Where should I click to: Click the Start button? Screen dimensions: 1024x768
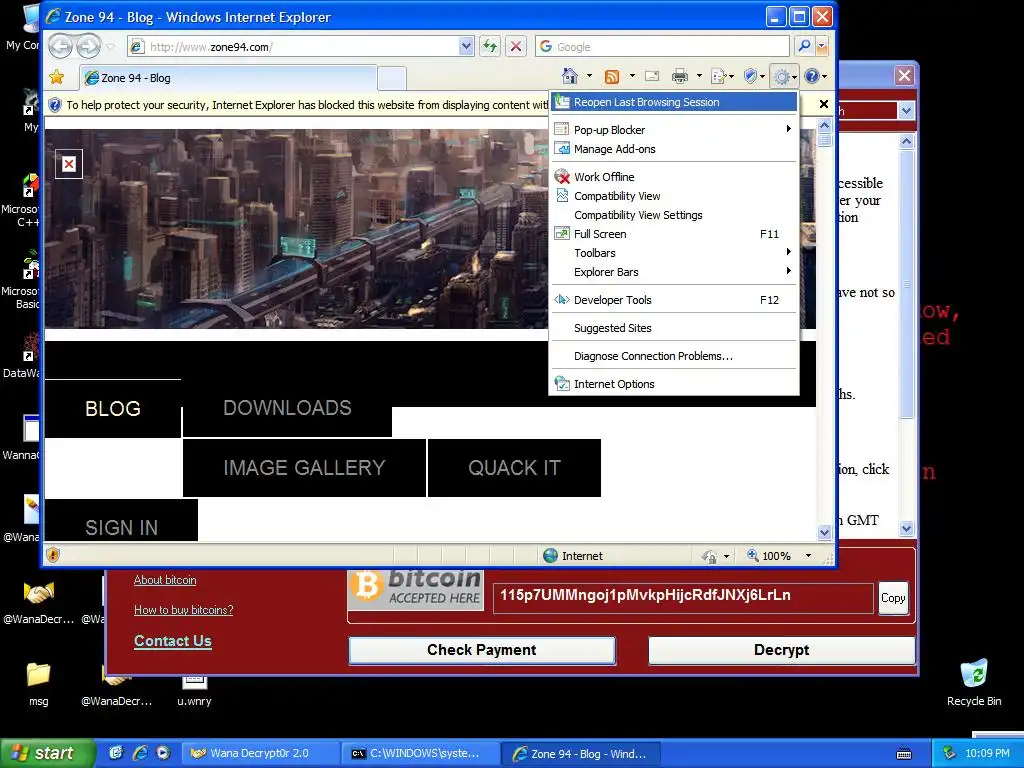(47, 753)
